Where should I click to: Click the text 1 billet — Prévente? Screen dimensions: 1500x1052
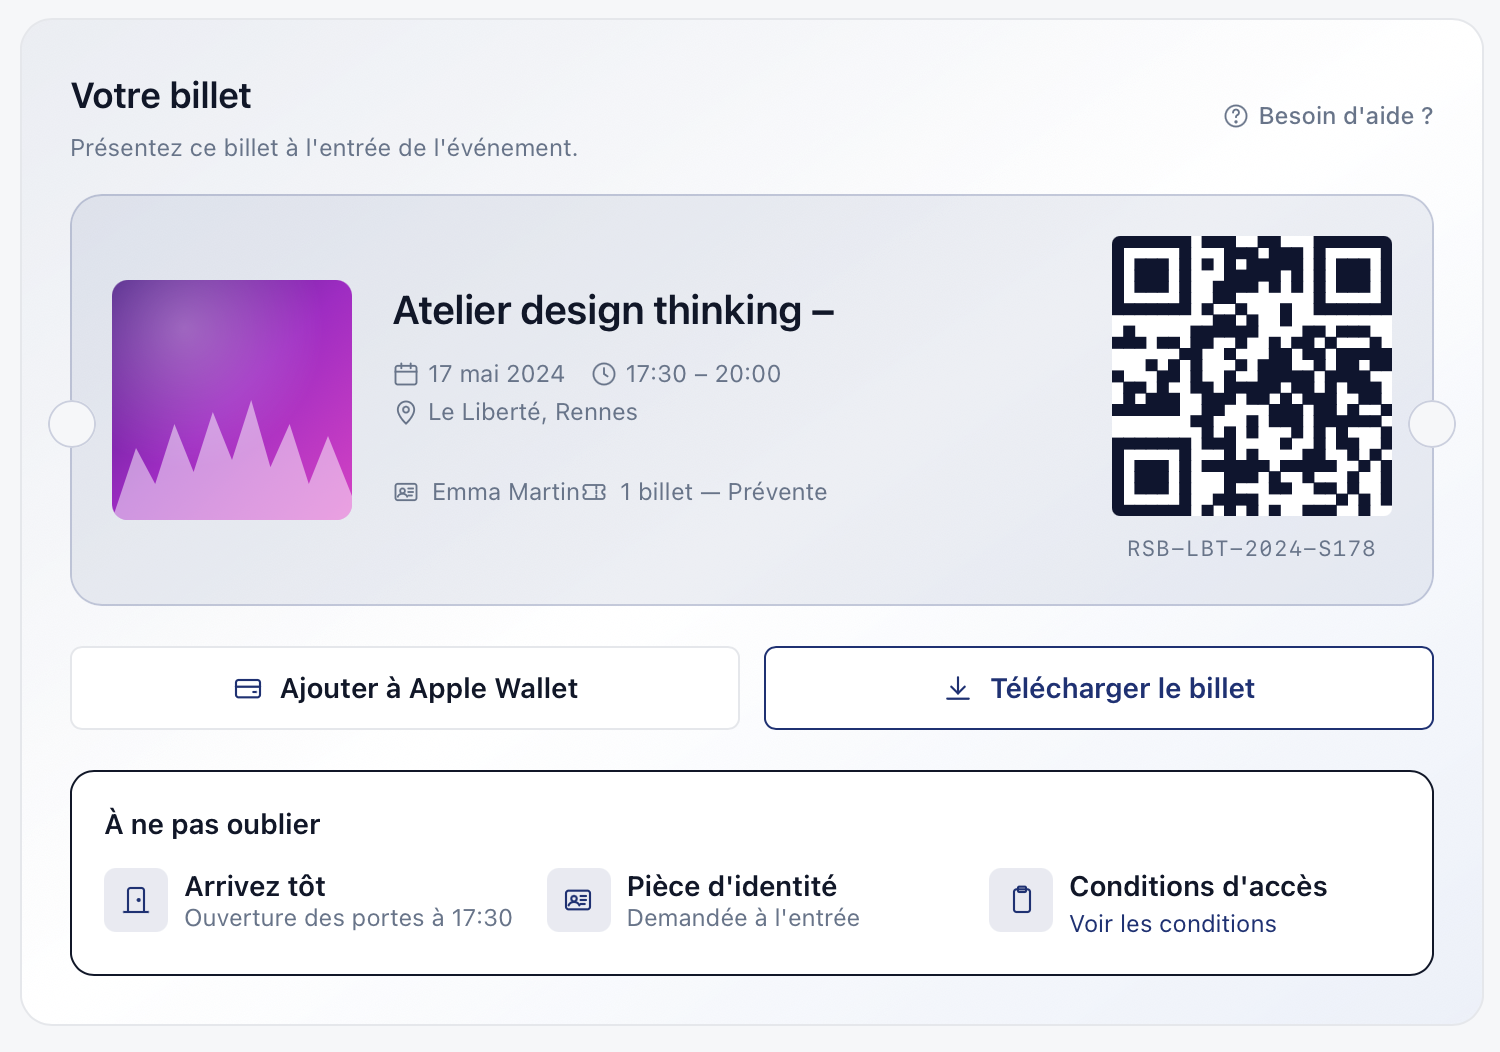(724, 492)
